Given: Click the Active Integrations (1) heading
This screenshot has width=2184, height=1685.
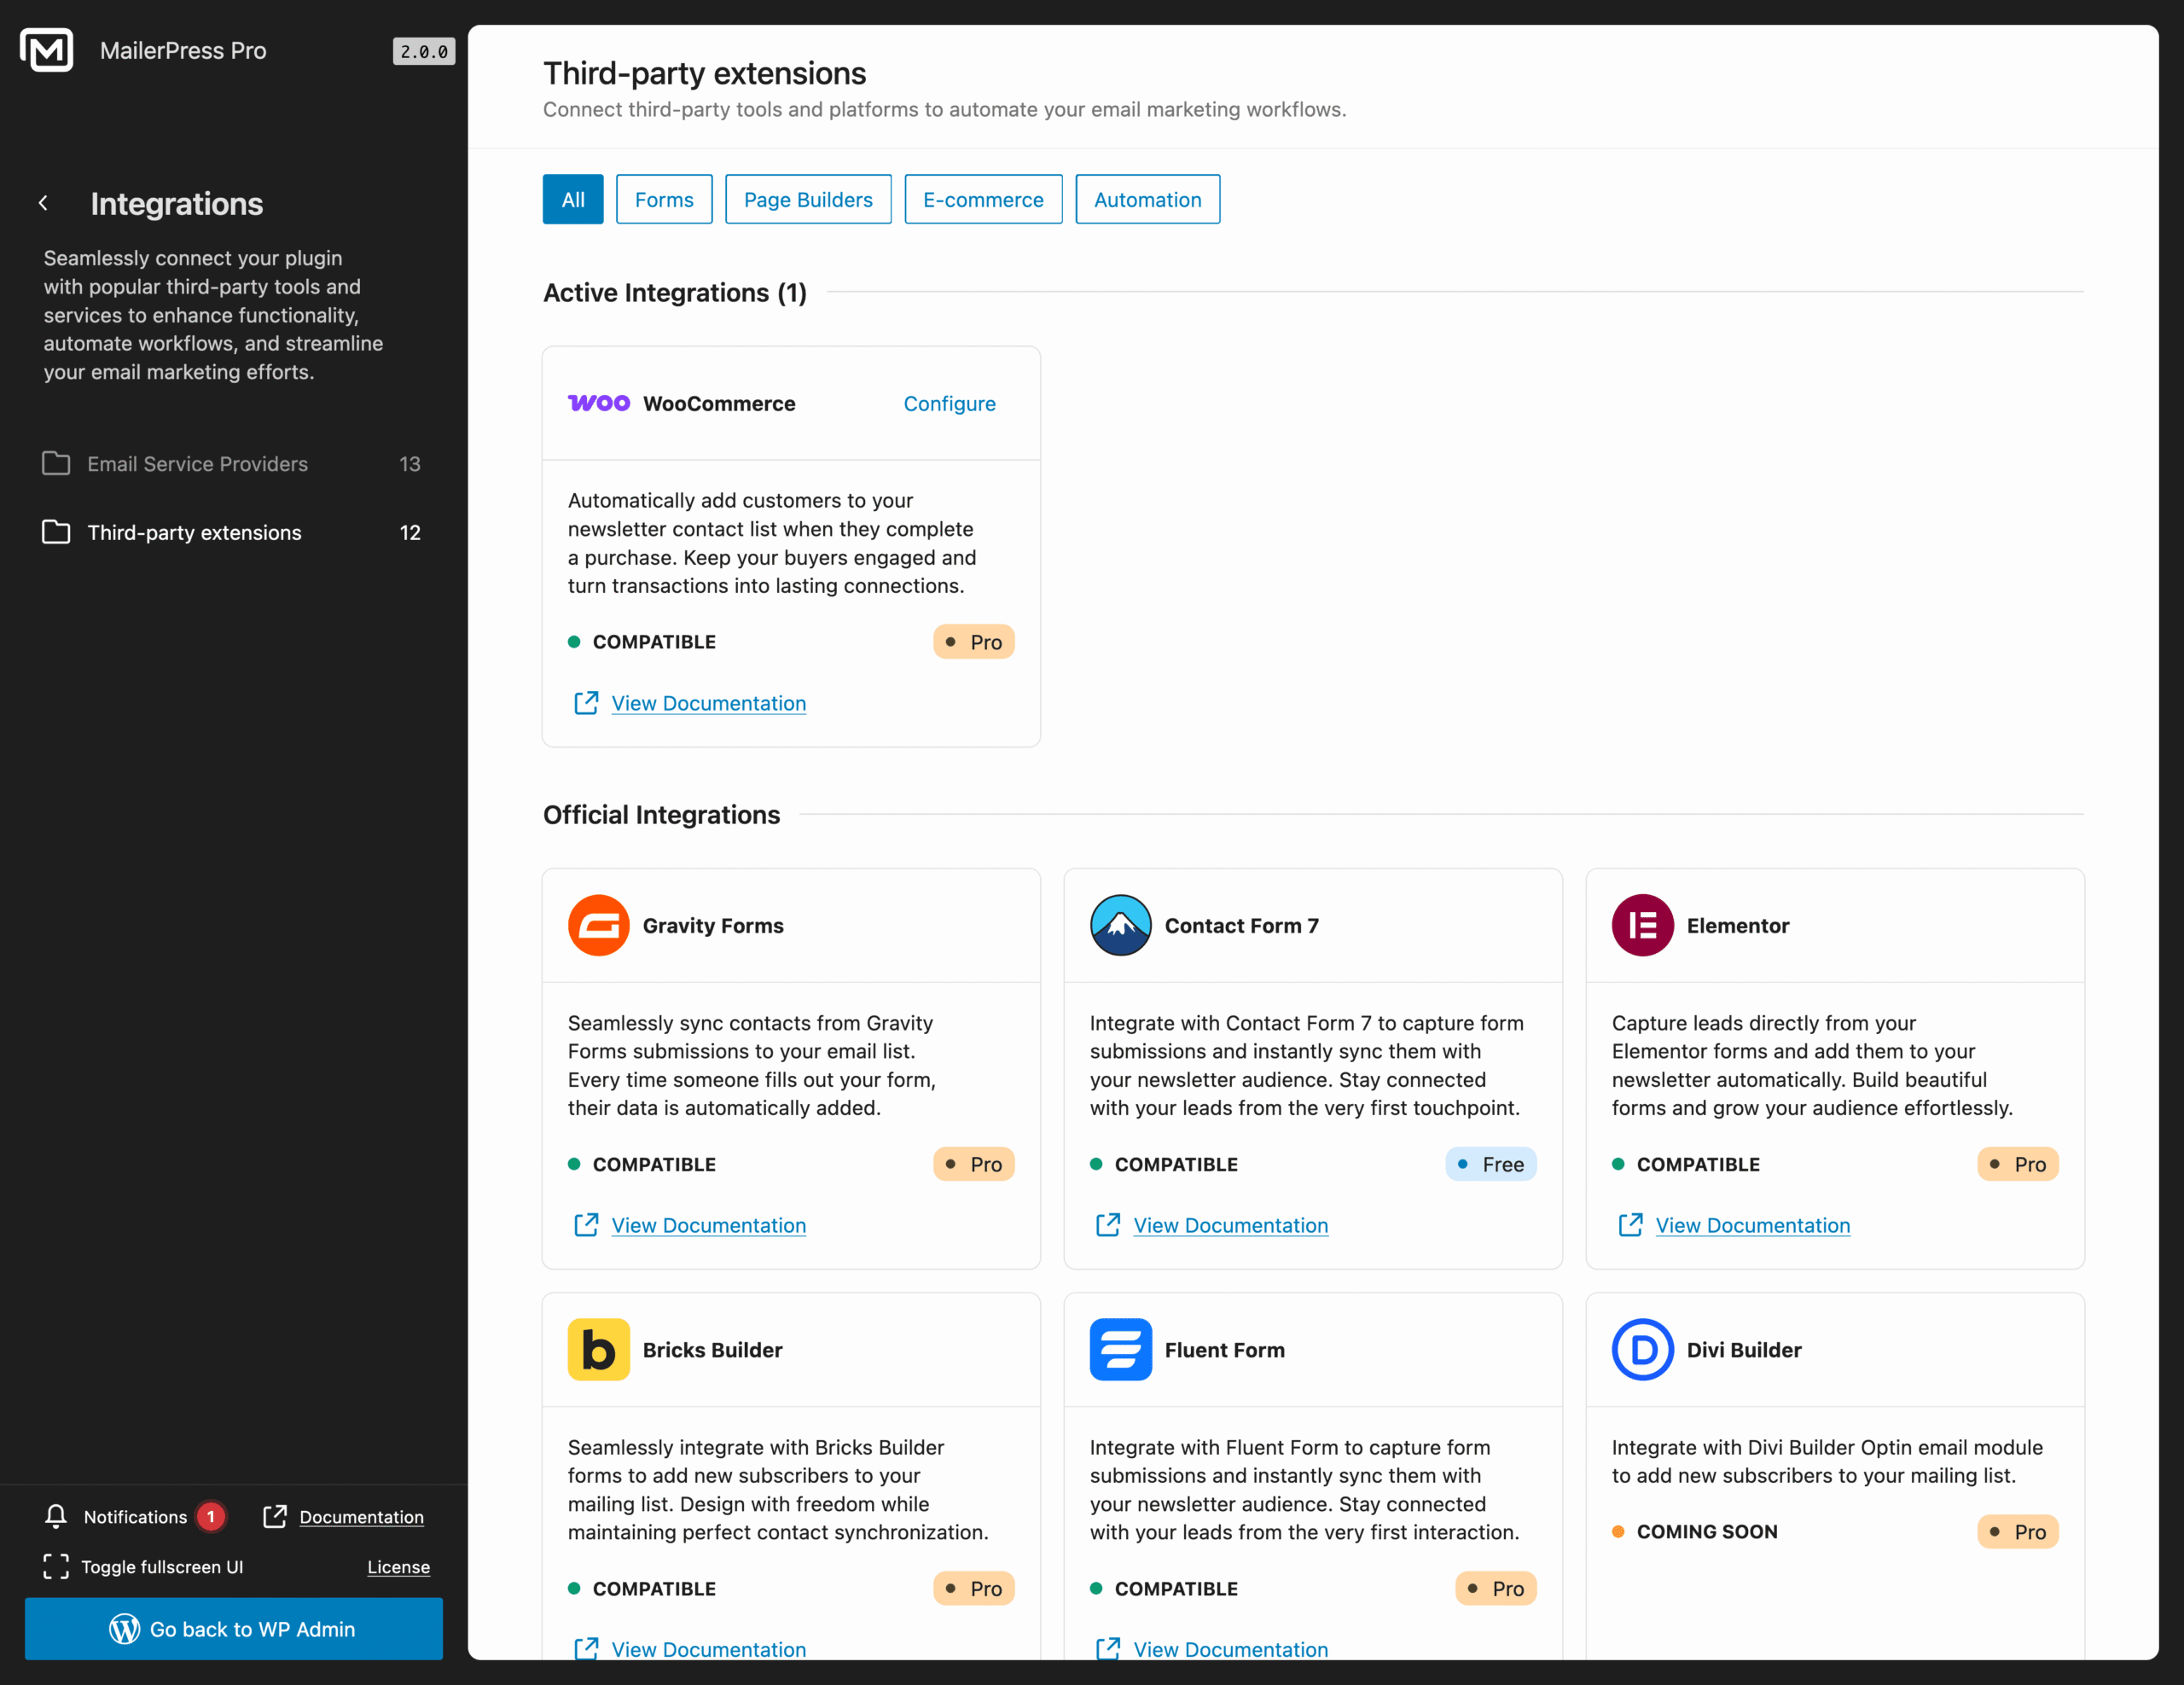Looking at the screenshot, I should tap(675, 292).
